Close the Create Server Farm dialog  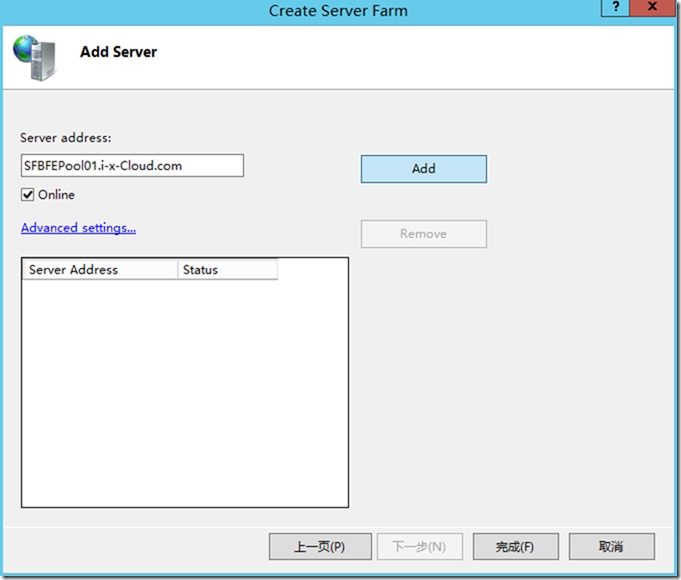[x=652, y=7]
